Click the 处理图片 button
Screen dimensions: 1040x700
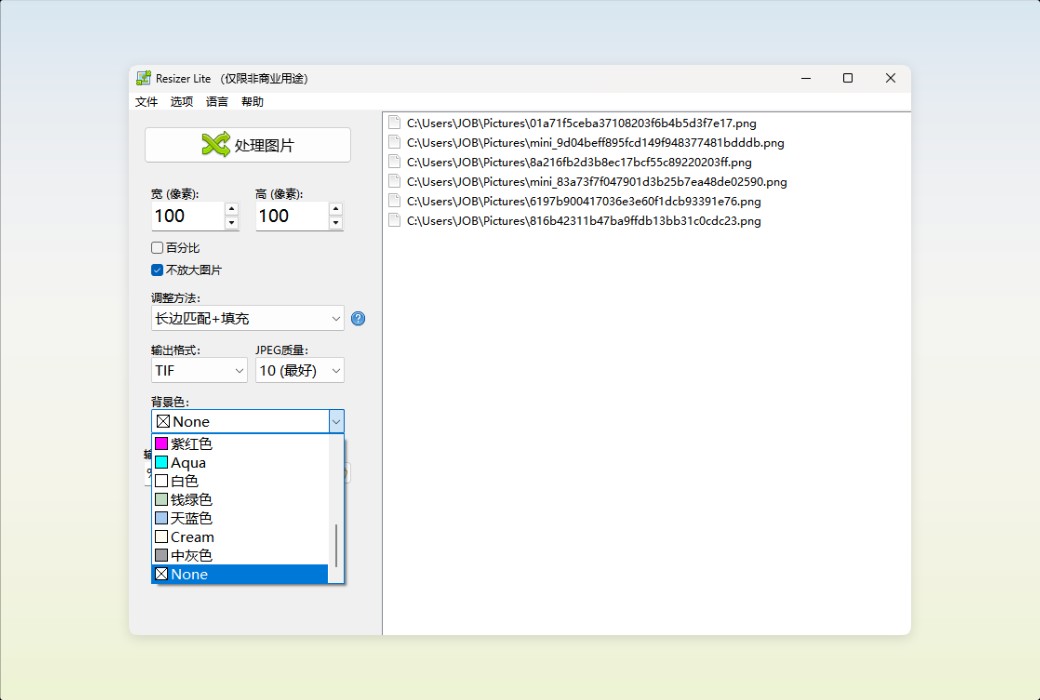[248, 144]
